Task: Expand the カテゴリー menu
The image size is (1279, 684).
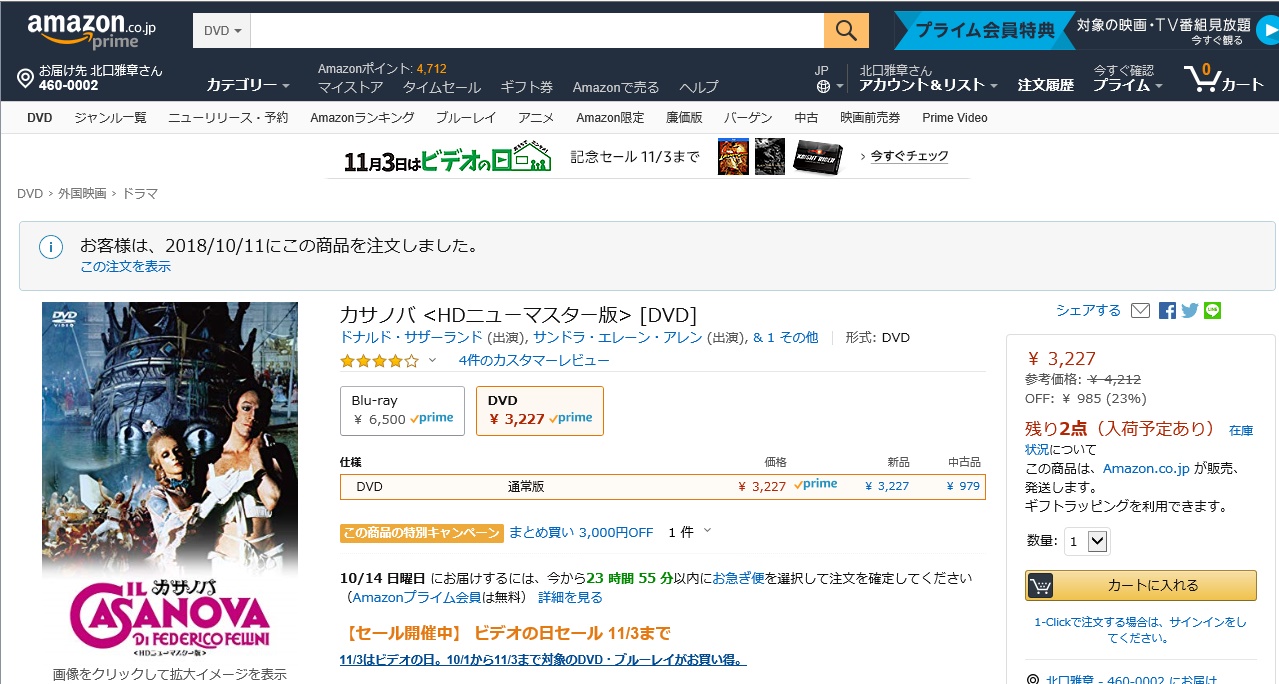Action: tap(248, 85)
